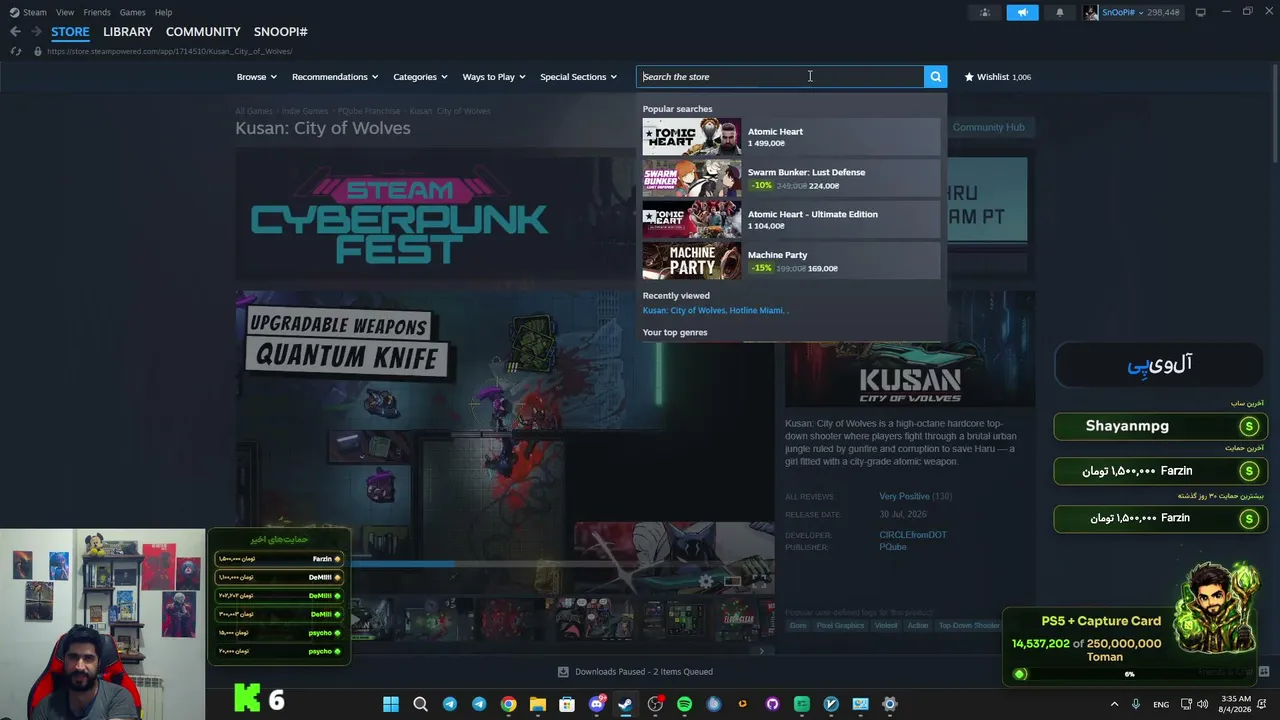Viewport: 1280px width, 720px height.
Task: Open Spotify from the taskbar
Action: [x=684, y=704]
